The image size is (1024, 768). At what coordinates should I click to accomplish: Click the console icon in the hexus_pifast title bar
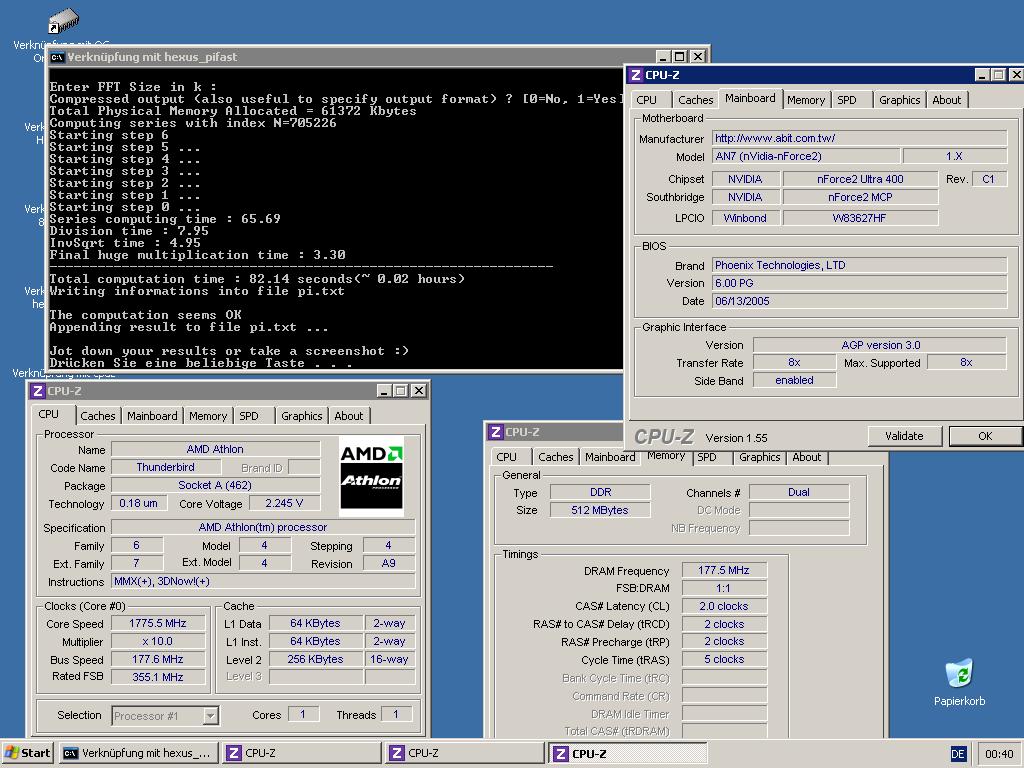(57, 57)
